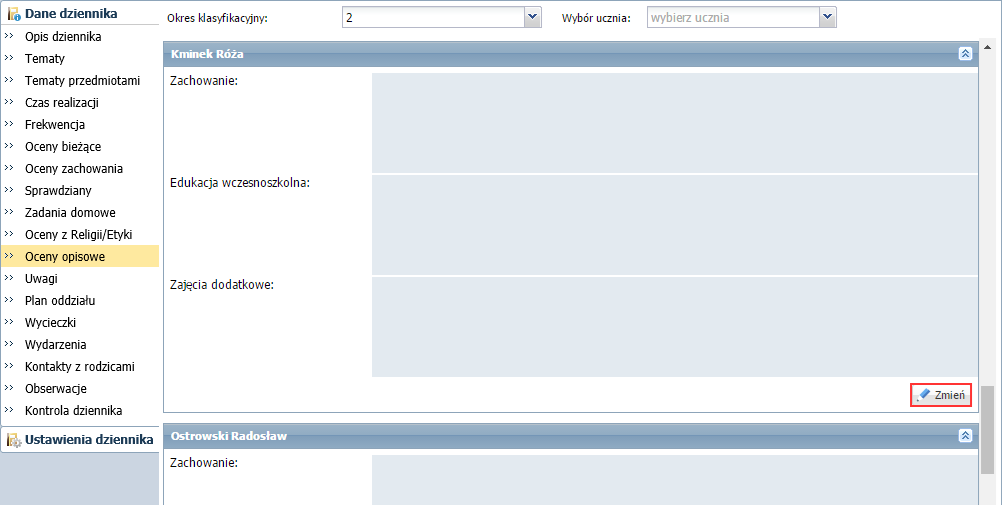Viewport: 1002px width, 505px height.
Task: Click the wybierz ucznia combo field
Action: click(733, 18)
